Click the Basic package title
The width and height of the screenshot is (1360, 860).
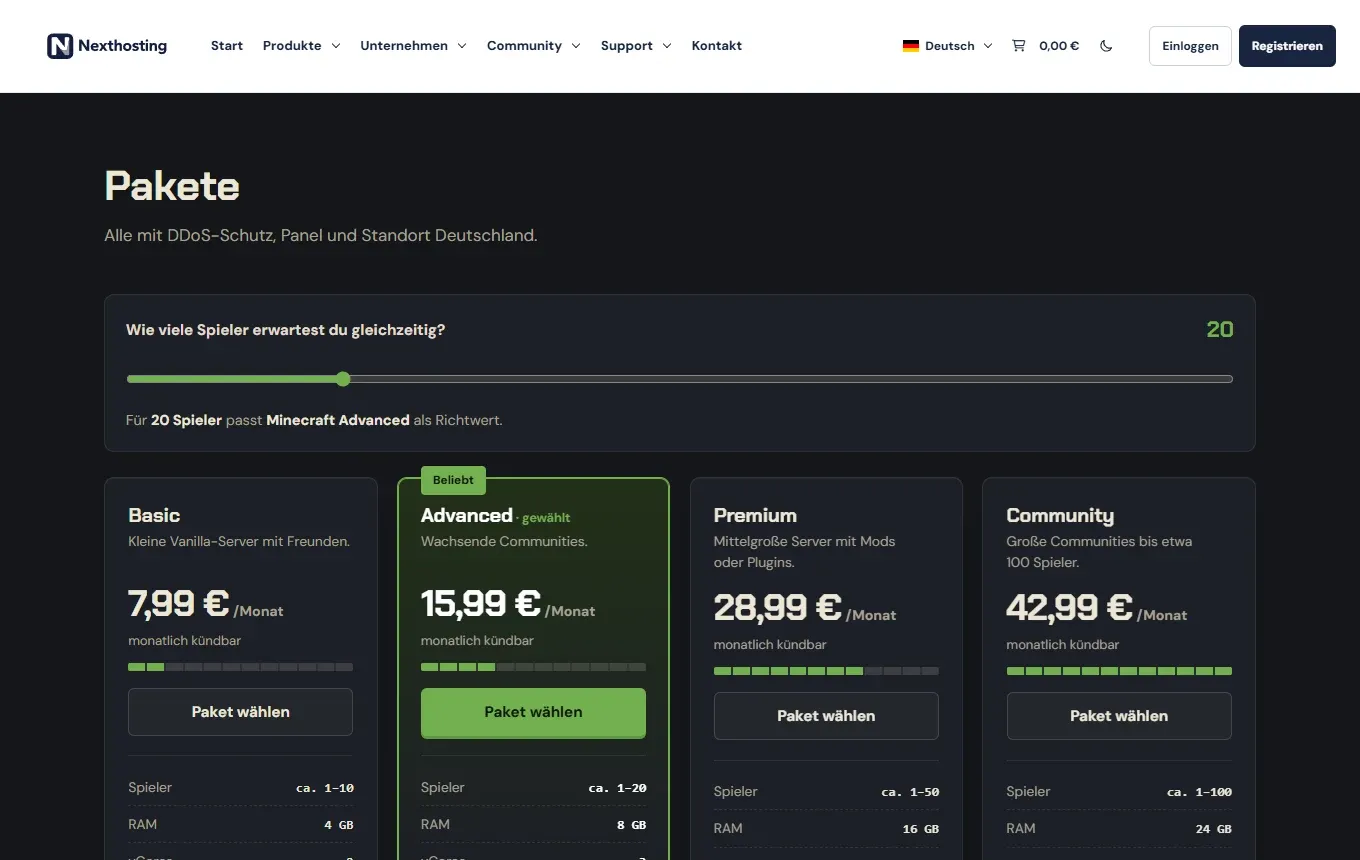pyautogui.click(x=154, y=516)
